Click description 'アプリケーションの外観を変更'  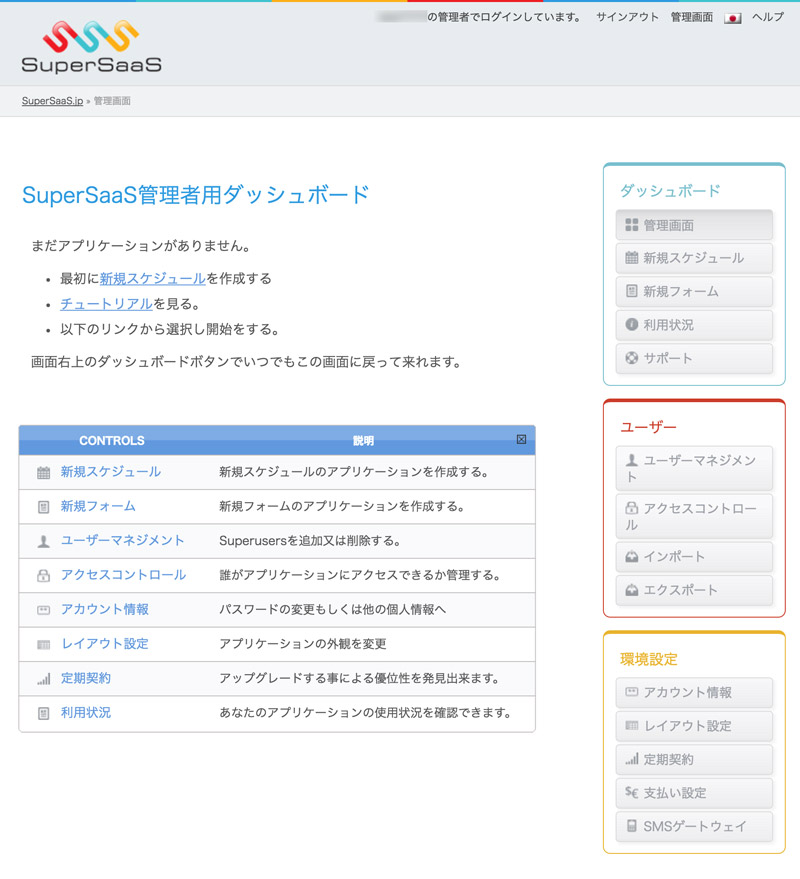pyautogui.click(x=303, y=644)
